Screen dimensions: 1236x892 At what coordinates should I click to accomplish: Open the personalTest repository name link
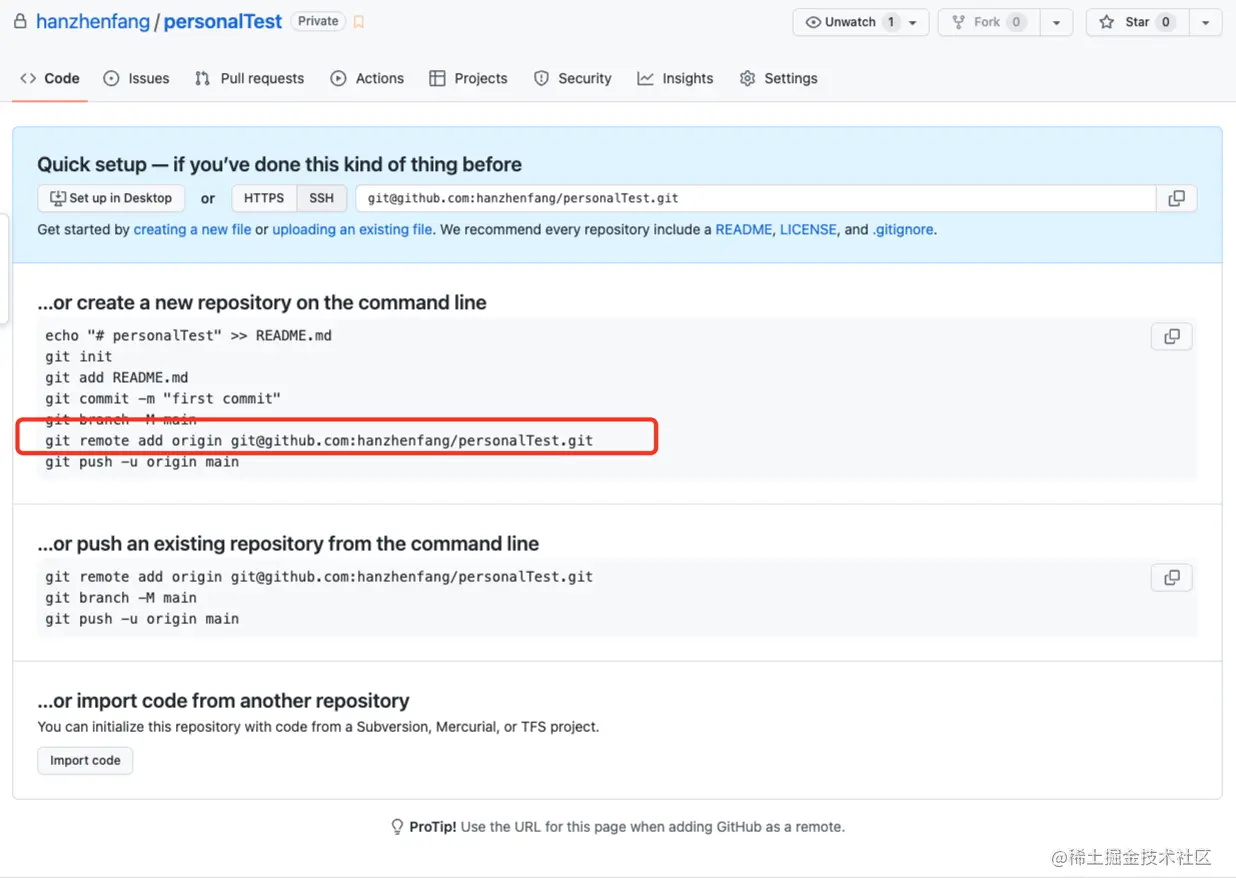[223, 21]
